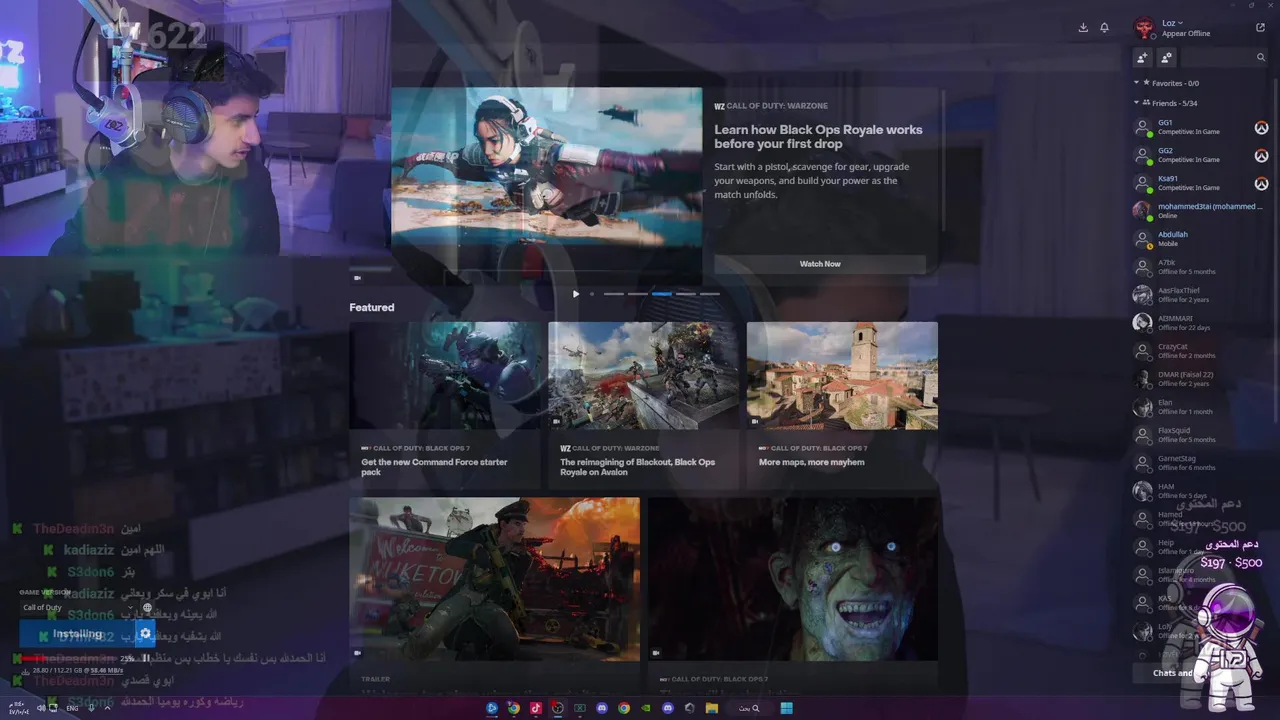Open Blackout reimagining Warzone card
Screen dimensions: 1280x720
643,406
